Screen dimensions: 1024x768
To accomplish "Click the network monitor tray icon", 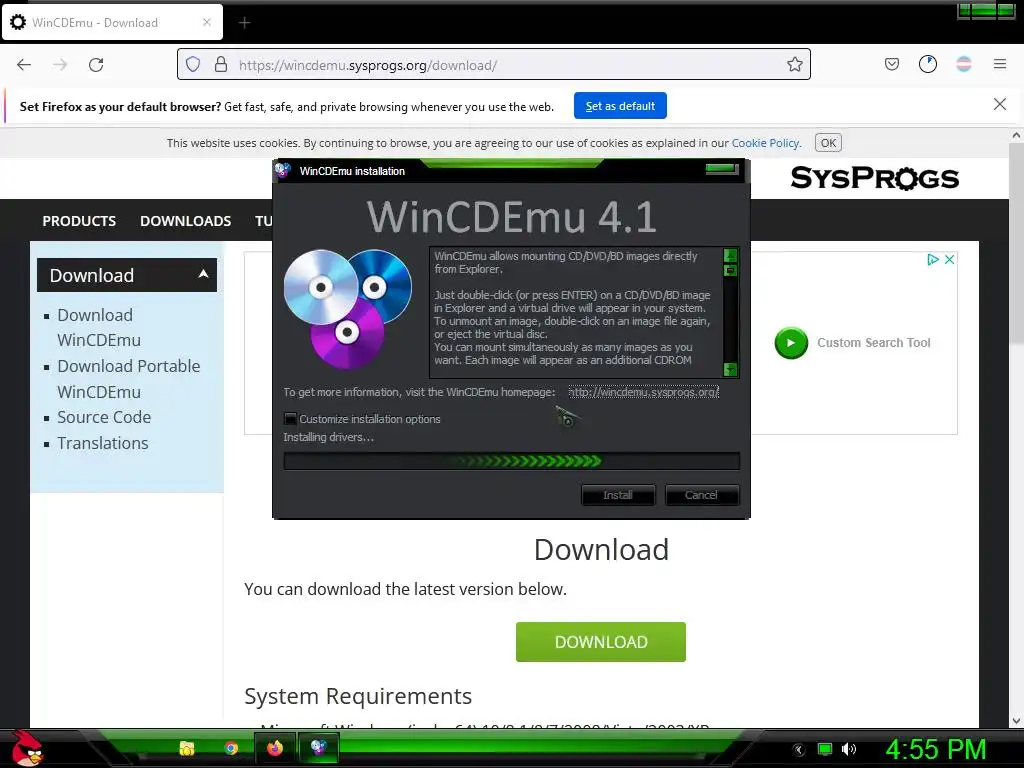I will point(825,749).
